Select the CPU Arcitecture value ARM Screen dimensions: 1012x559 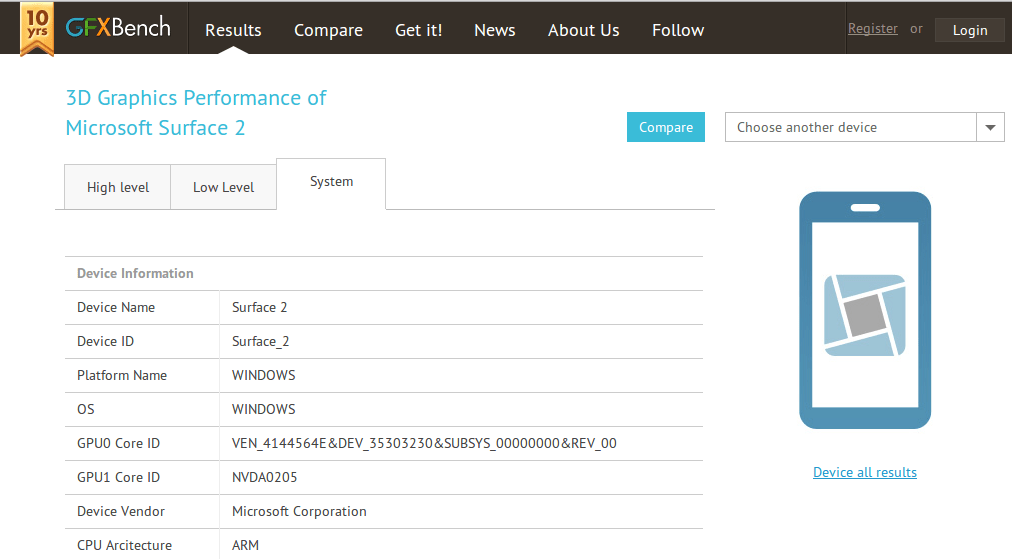pyautogui.click(x=245, y=545)
